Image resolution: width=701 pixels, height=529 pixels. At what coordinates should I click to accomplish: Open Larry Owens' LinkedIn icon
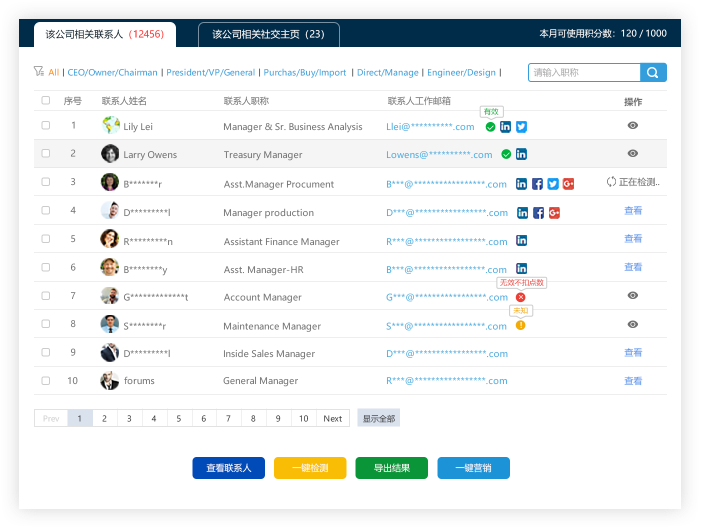pos(521,154)
